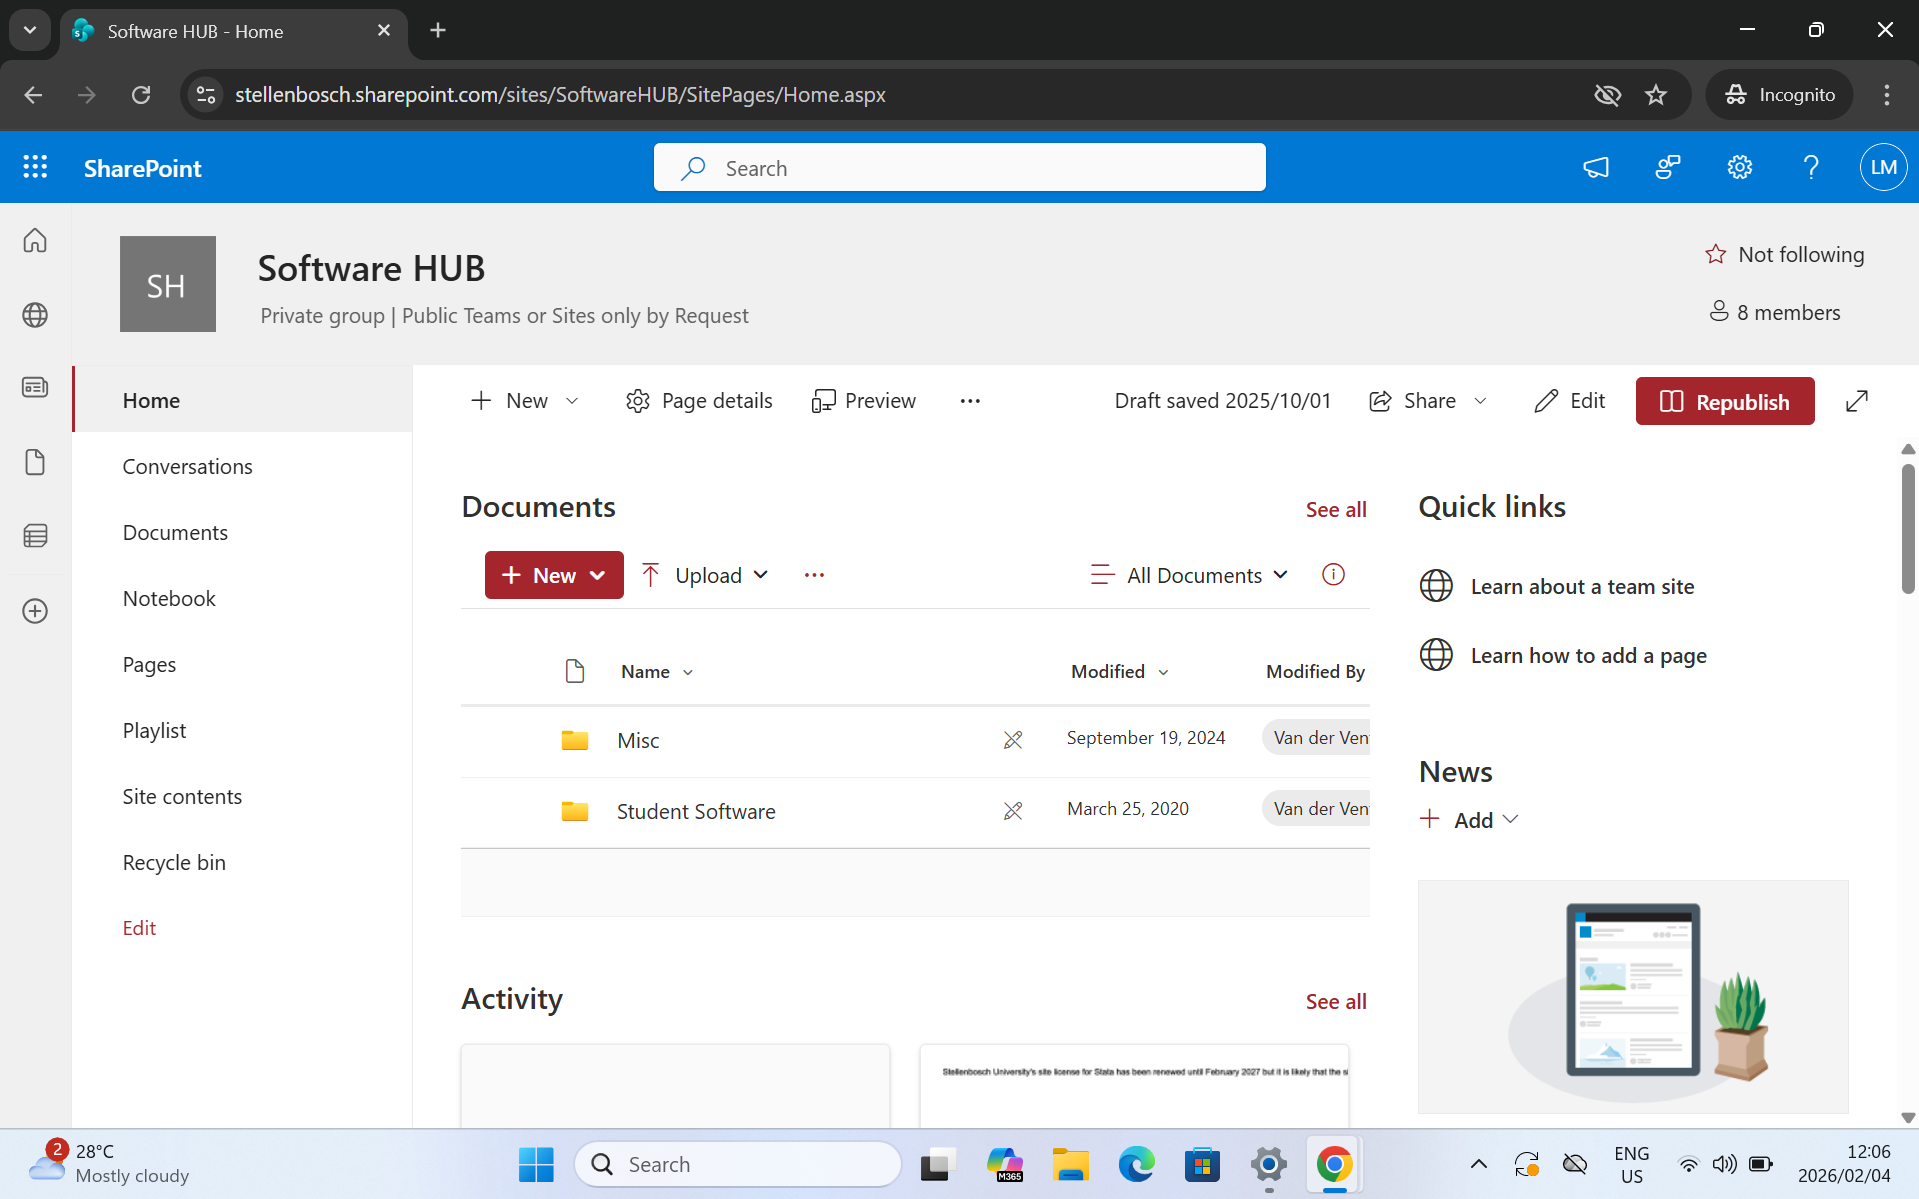Click the Republish button

click(1724, 401)
